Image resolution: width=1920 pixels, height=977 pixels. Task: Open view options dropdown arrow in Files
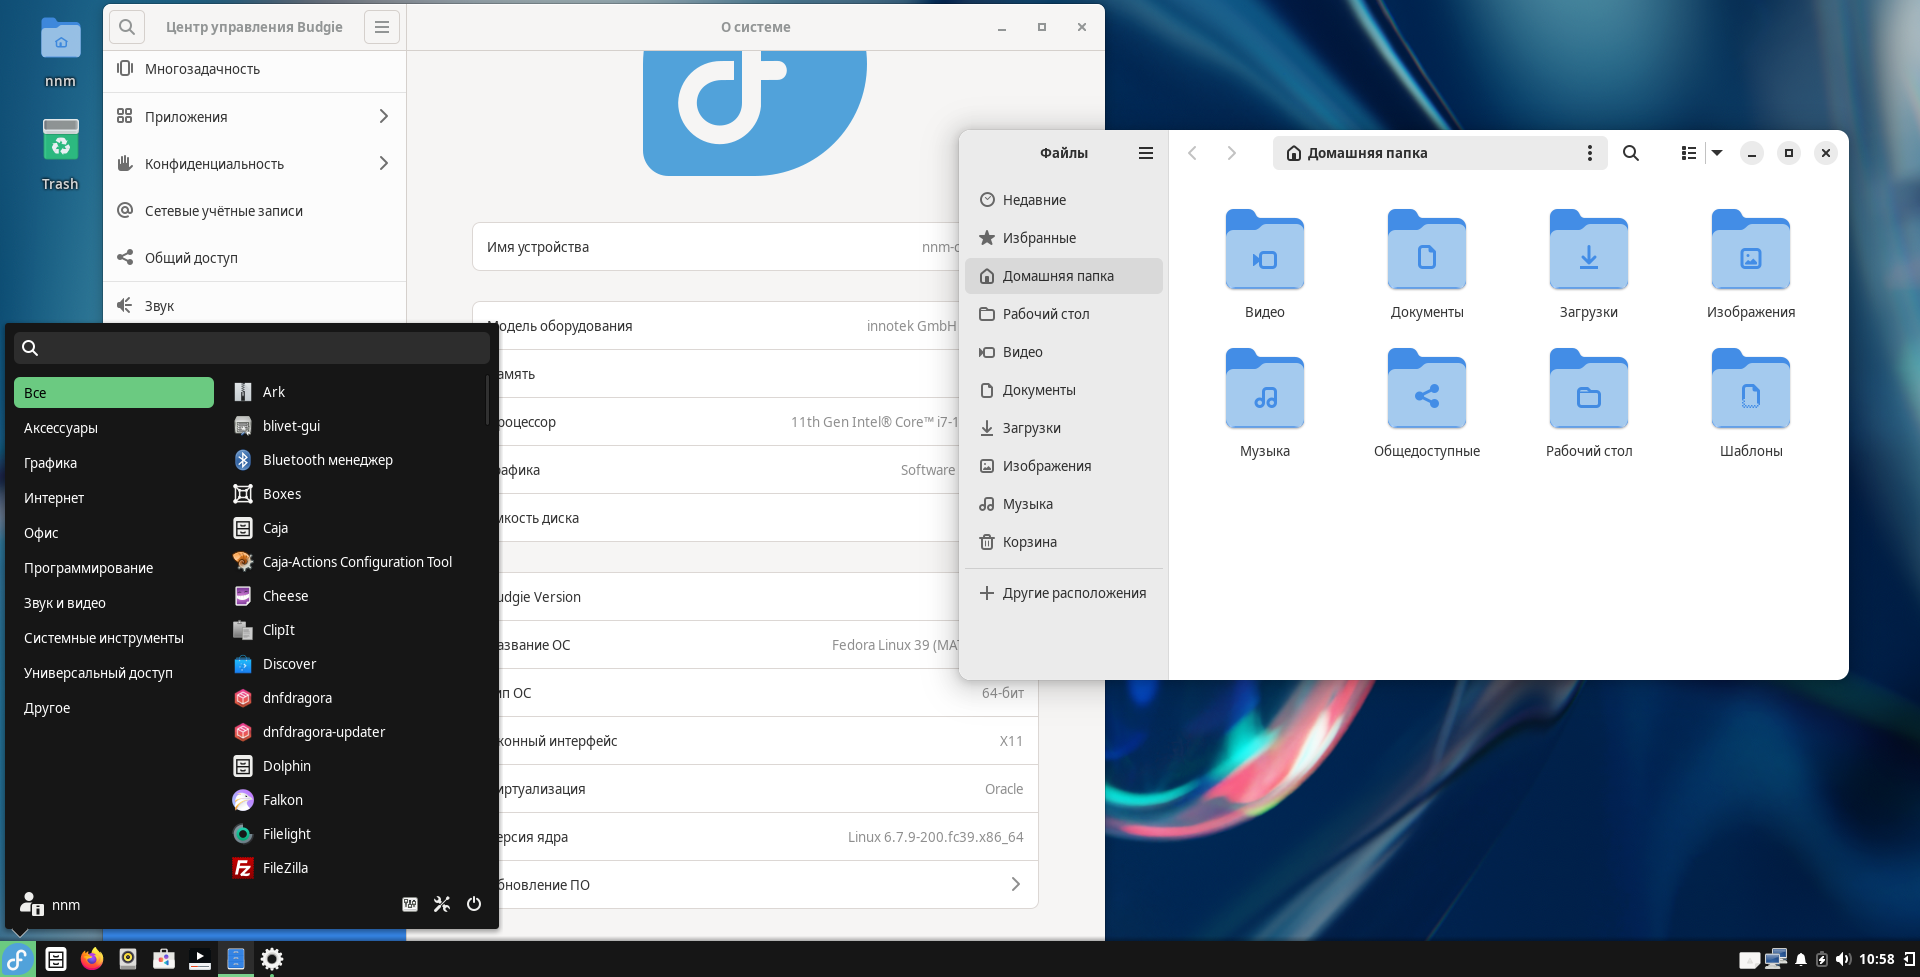pos(1717,153)
